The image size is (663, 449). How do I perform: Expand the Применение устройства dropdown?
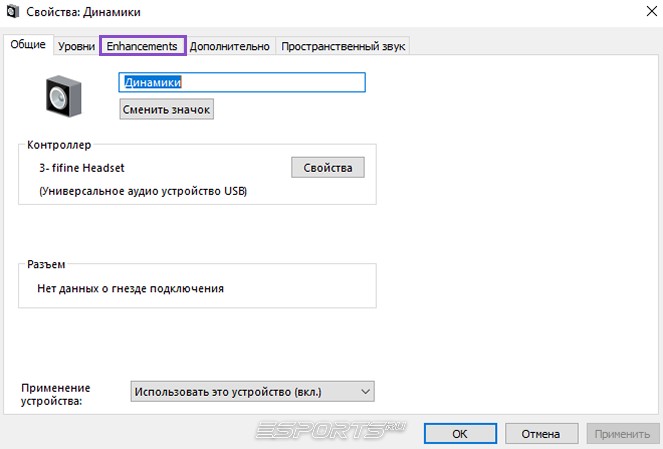(252, 391)
